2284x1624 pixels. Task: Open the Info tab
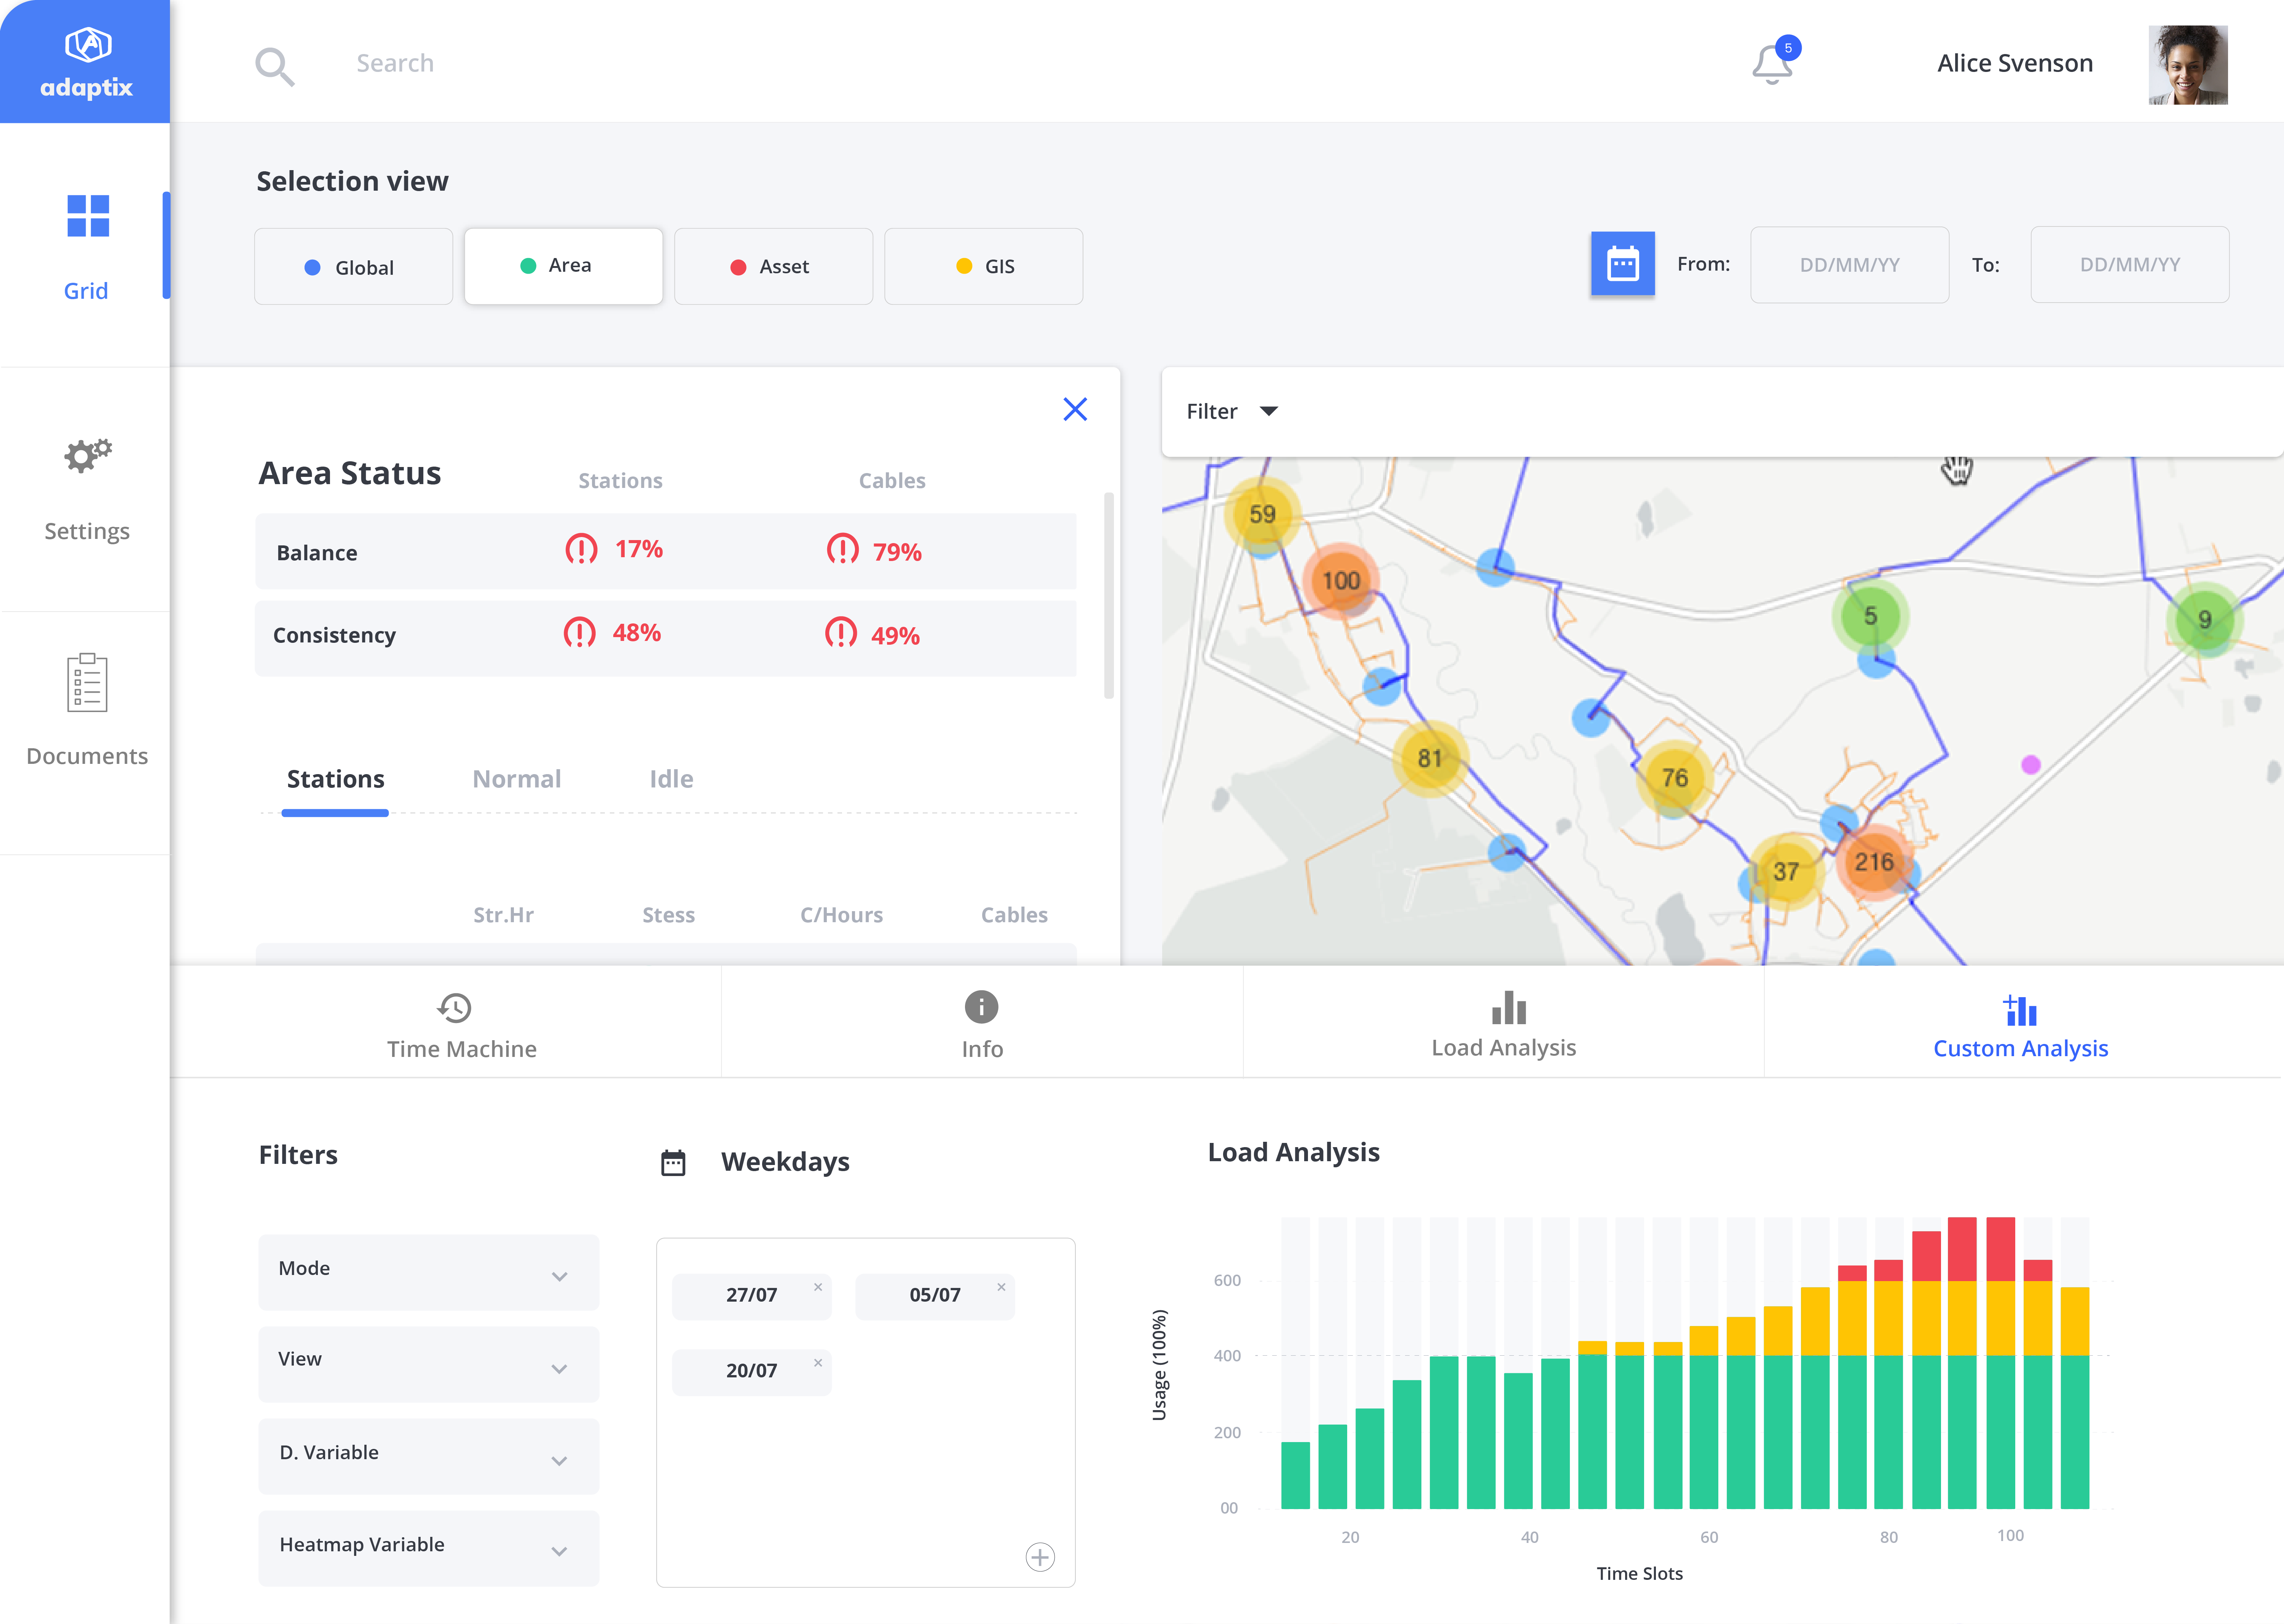pyautogui.click(x=982, y=1022)
